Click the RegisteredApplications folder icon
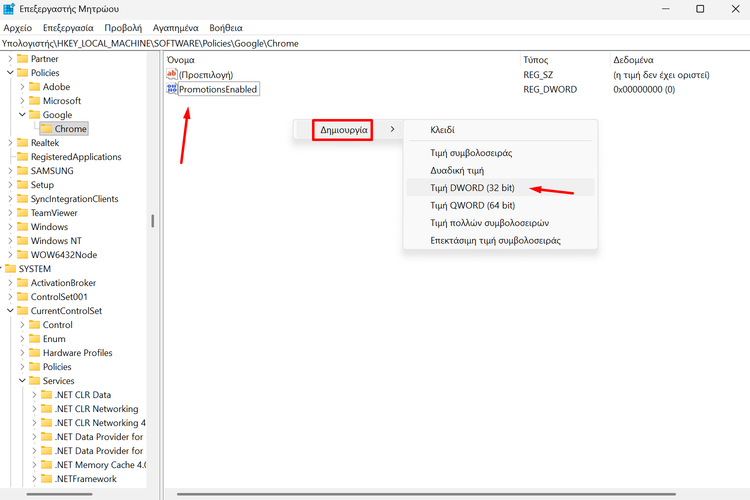This screenshot has height=500, width=750. [22, 156]
